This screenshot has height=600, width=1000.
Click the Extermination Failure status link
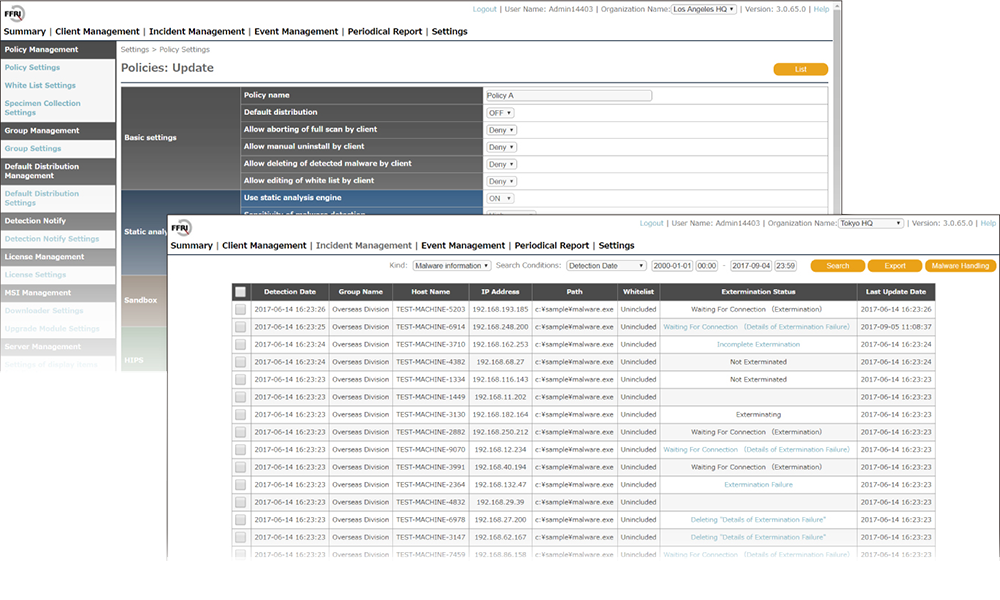[x=758, y=485]
